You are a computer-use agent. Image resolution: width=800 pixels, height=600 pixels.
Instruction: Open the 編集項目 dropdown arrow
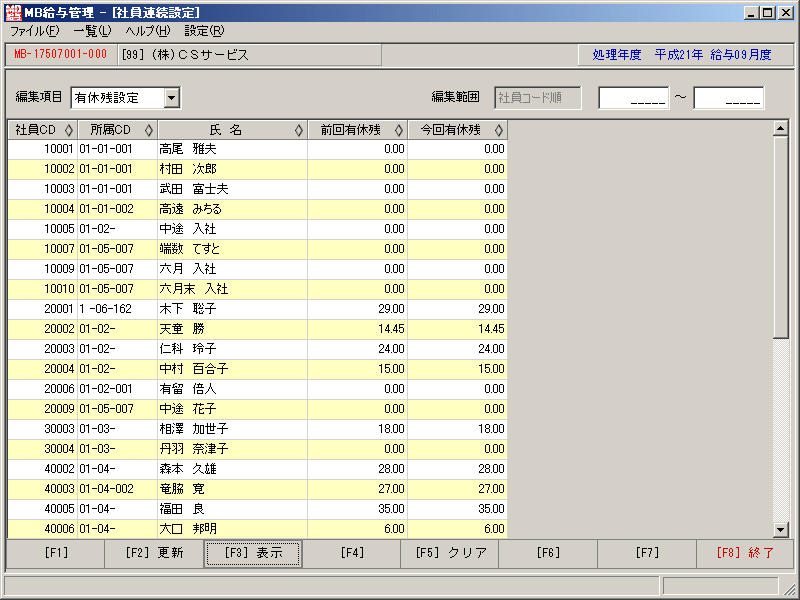pyautogui.click(x=172, y=98)
